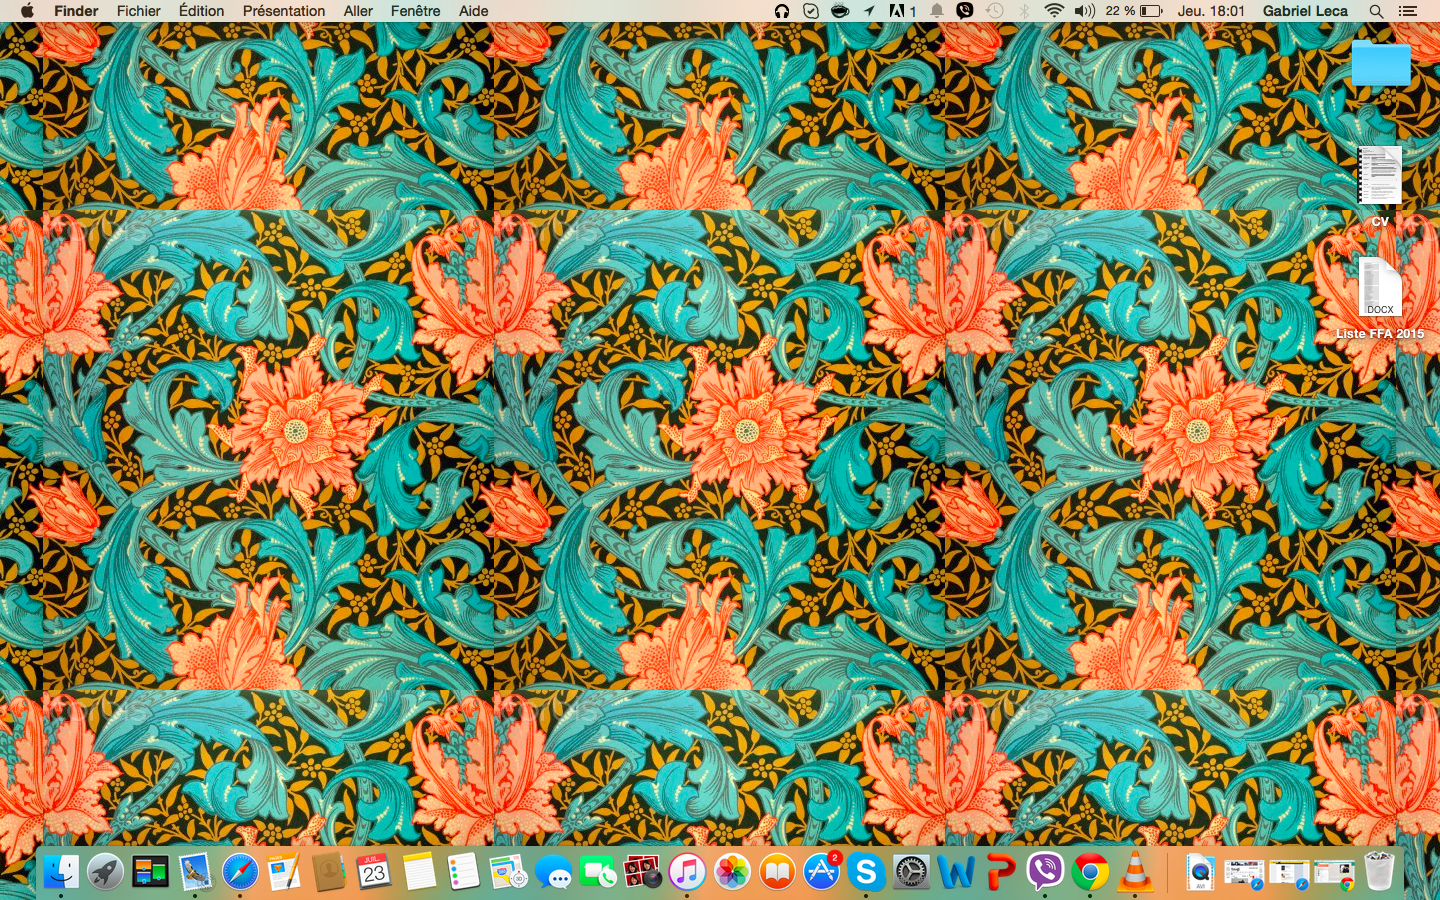Click Viber icon in menu bar

point(965,11)
